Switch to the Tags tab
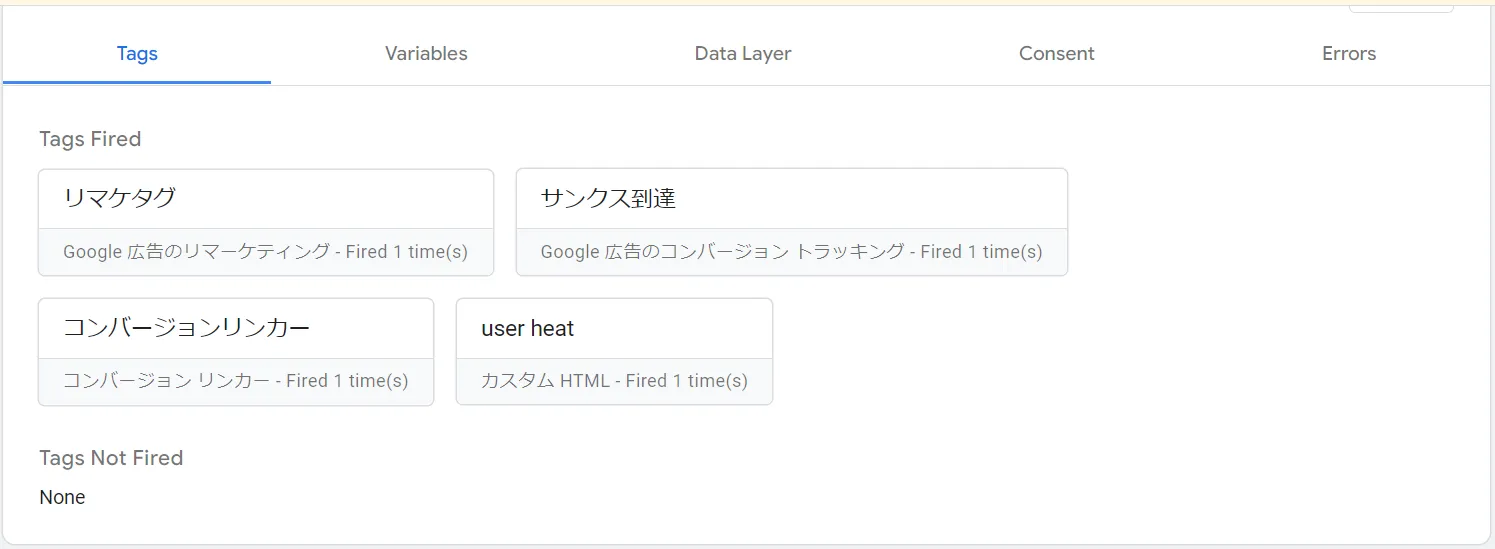Image resolution: width=1495 pixels, height=549 pixels. pos(137,54)
